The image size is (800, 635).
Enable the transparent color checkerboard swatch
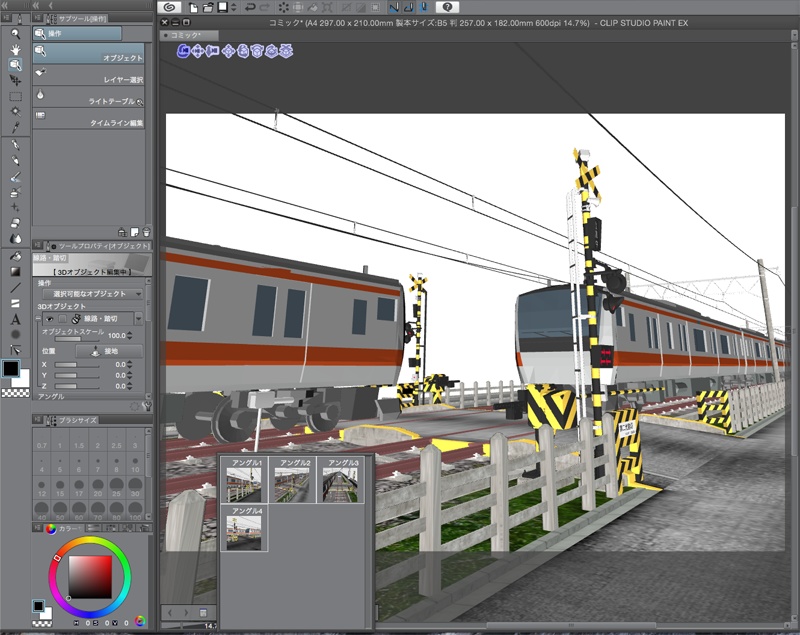point(14,393)
